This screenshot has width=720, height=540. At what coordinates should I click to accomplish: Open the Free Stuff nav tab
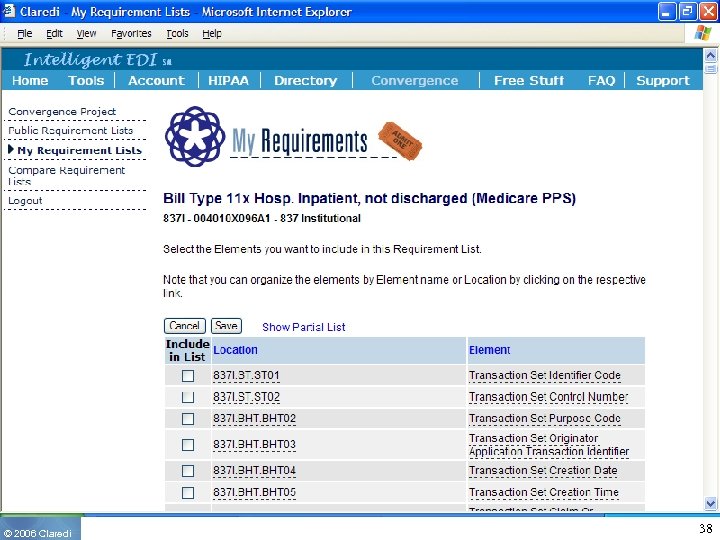pos(529,80)
